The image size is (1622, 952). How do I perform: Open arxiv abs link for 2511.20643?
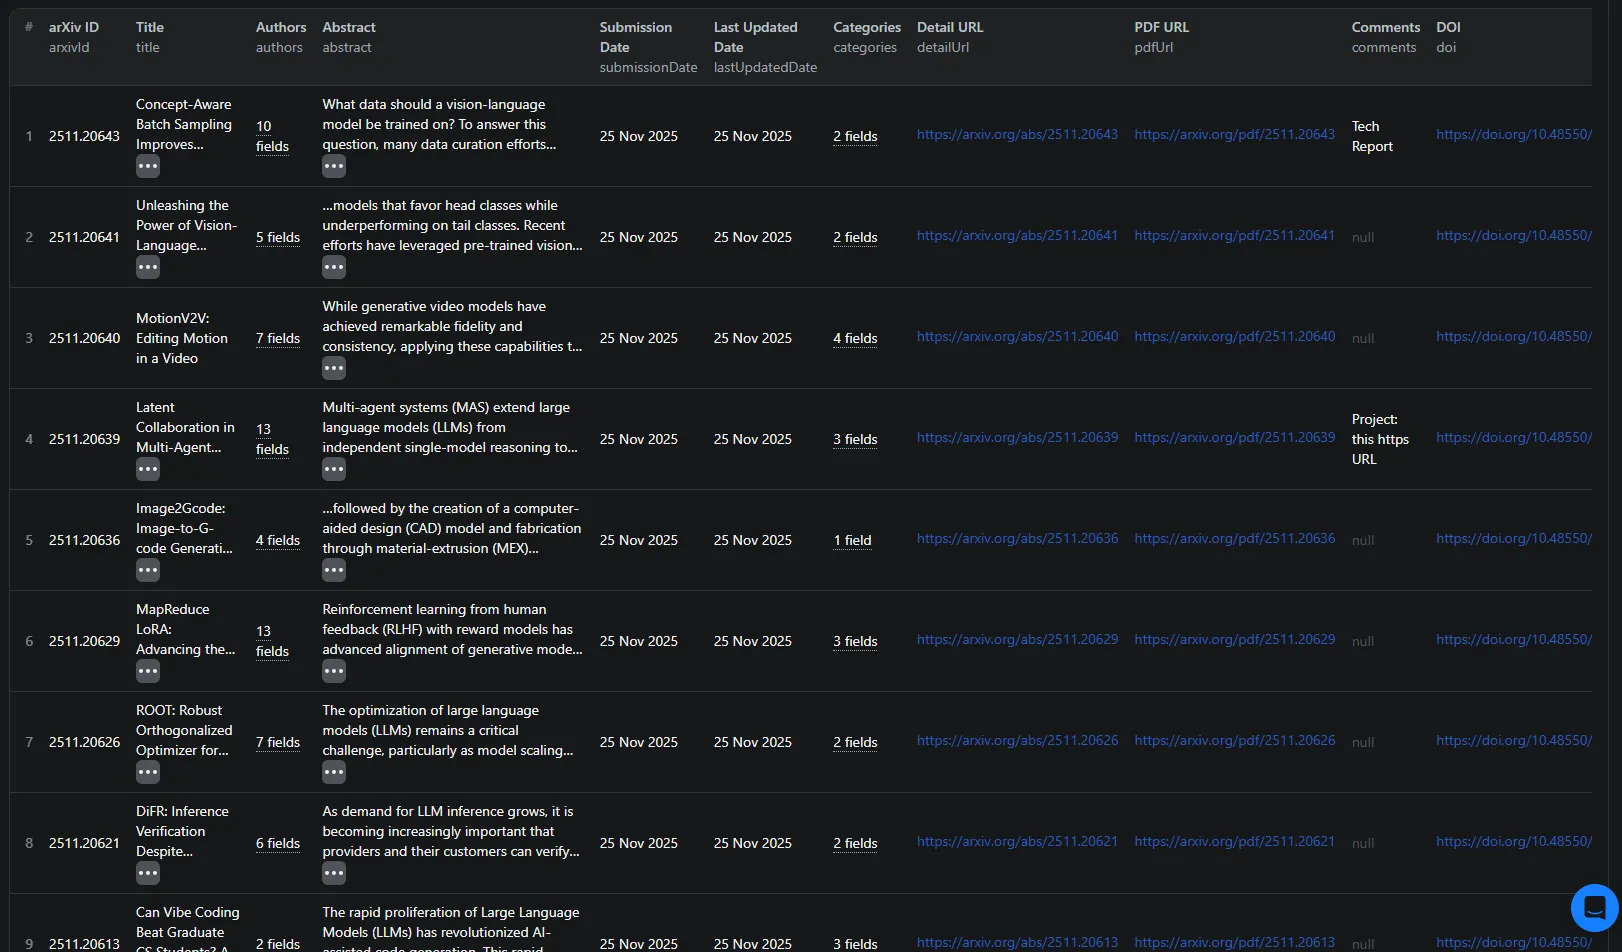click(1017, 134)
